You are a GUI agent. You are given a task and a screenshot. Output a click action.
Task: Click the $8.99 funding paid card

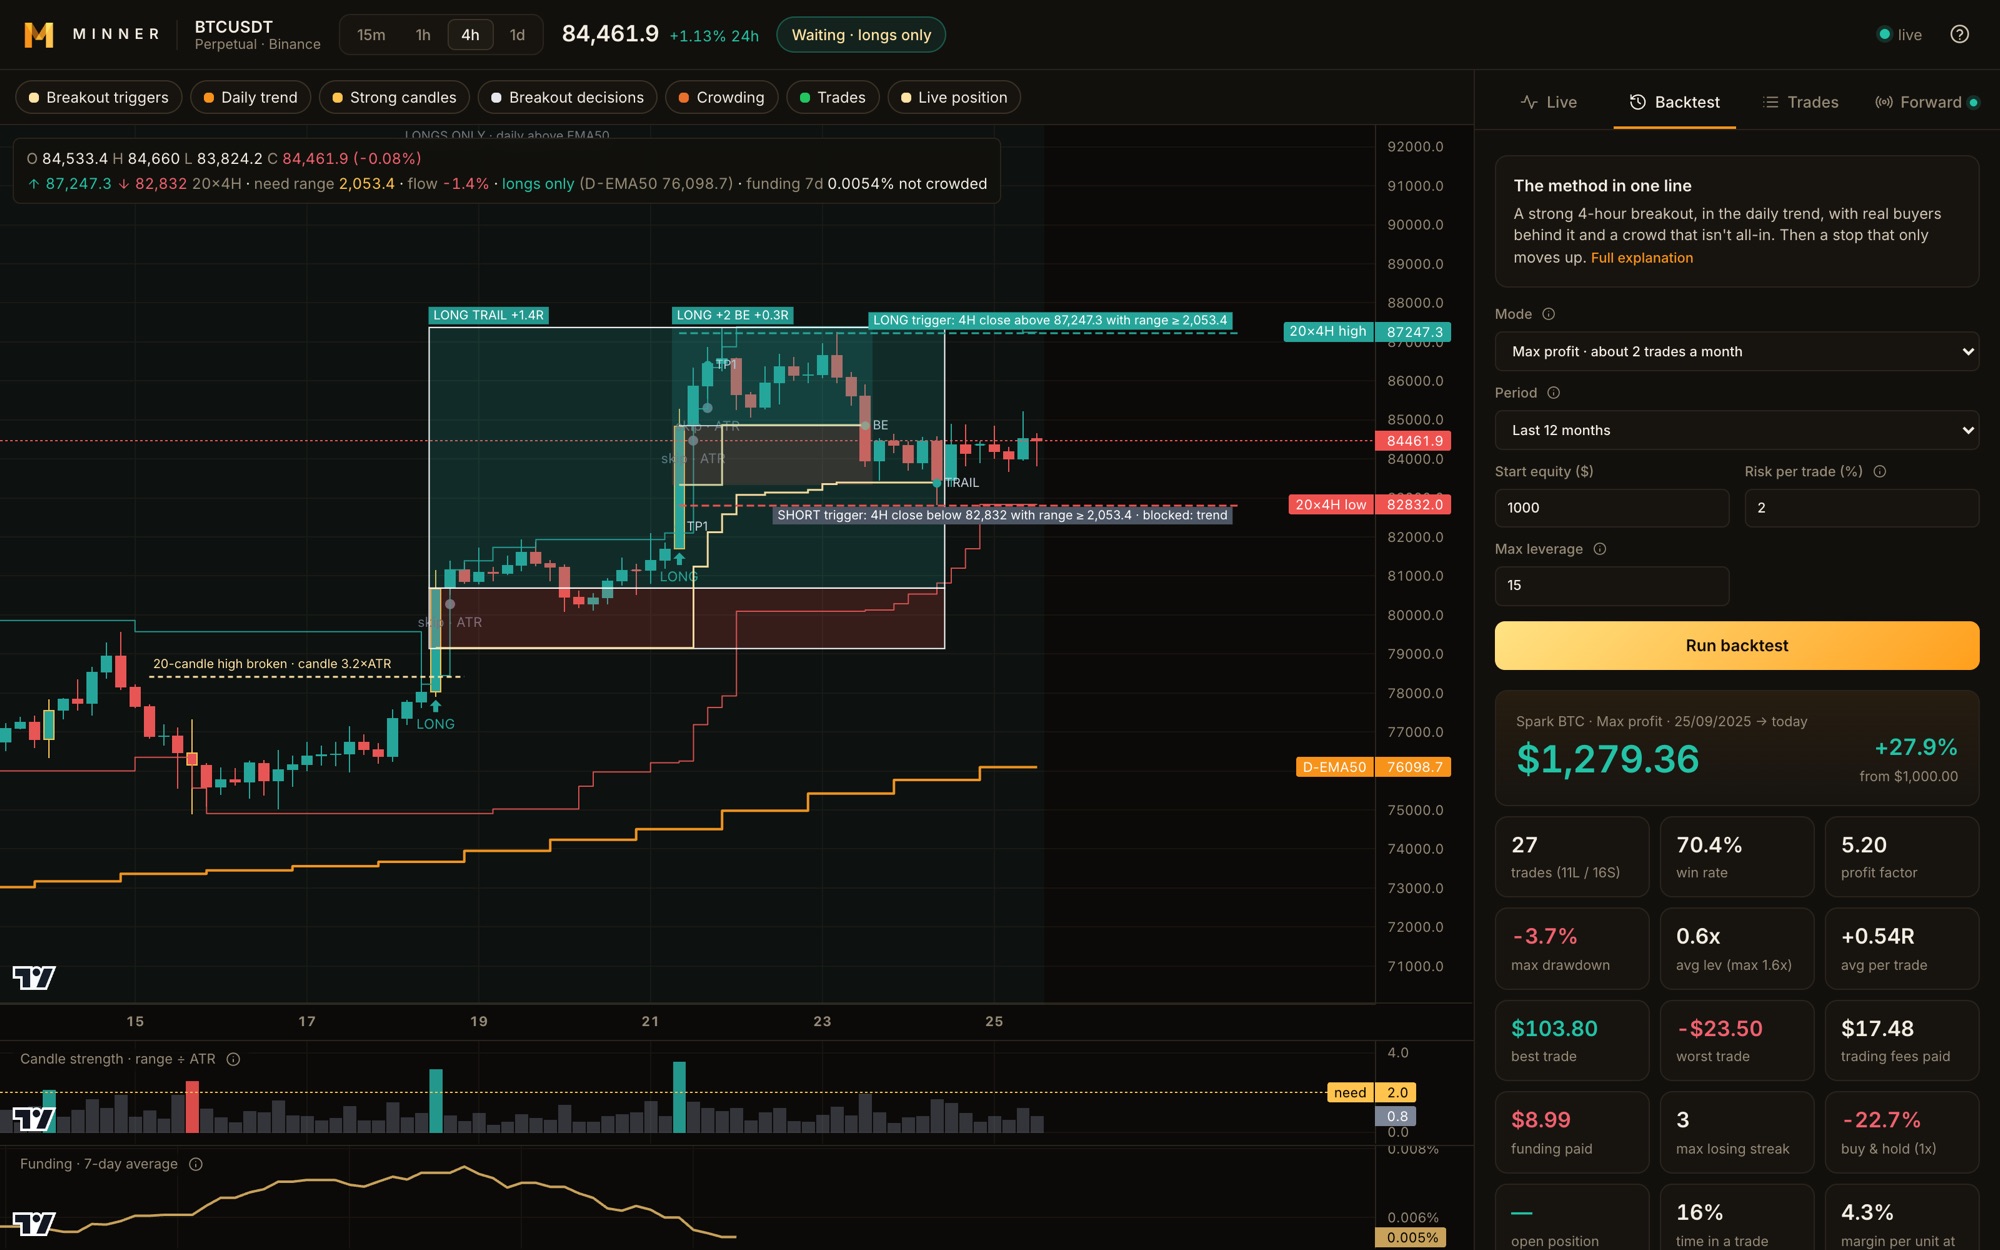click(x=1572, y=1132)
